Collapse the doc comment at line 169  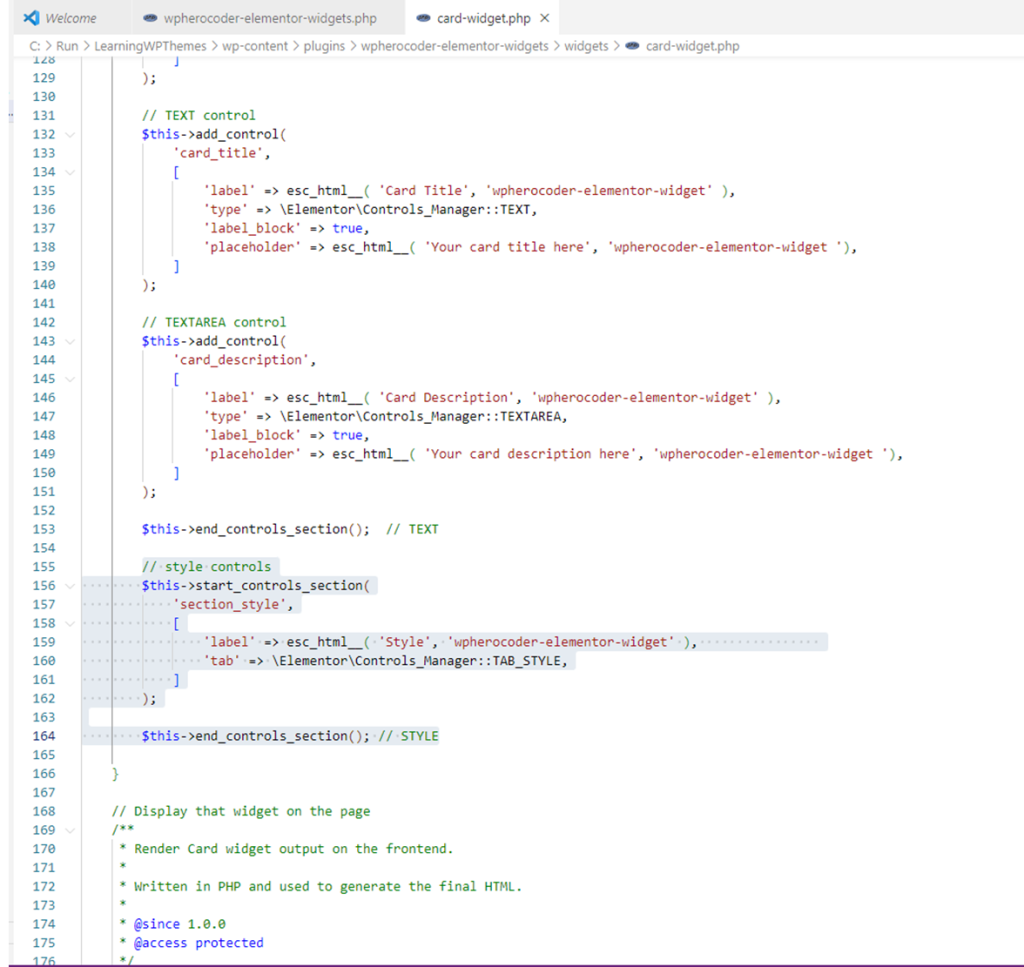pos(70,830)
